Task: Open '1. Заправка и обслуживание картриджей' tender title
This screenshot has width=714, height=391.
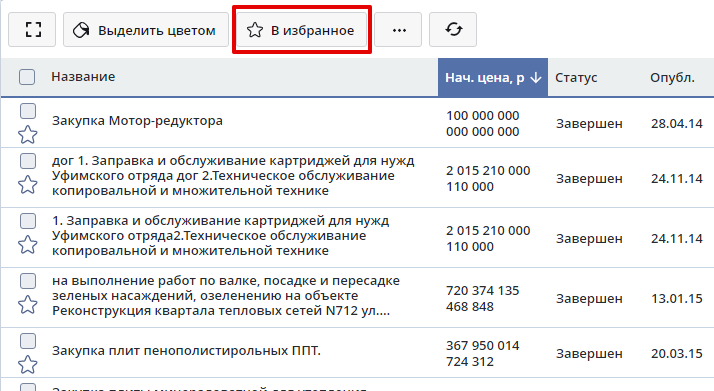Action: coord(220,236)
